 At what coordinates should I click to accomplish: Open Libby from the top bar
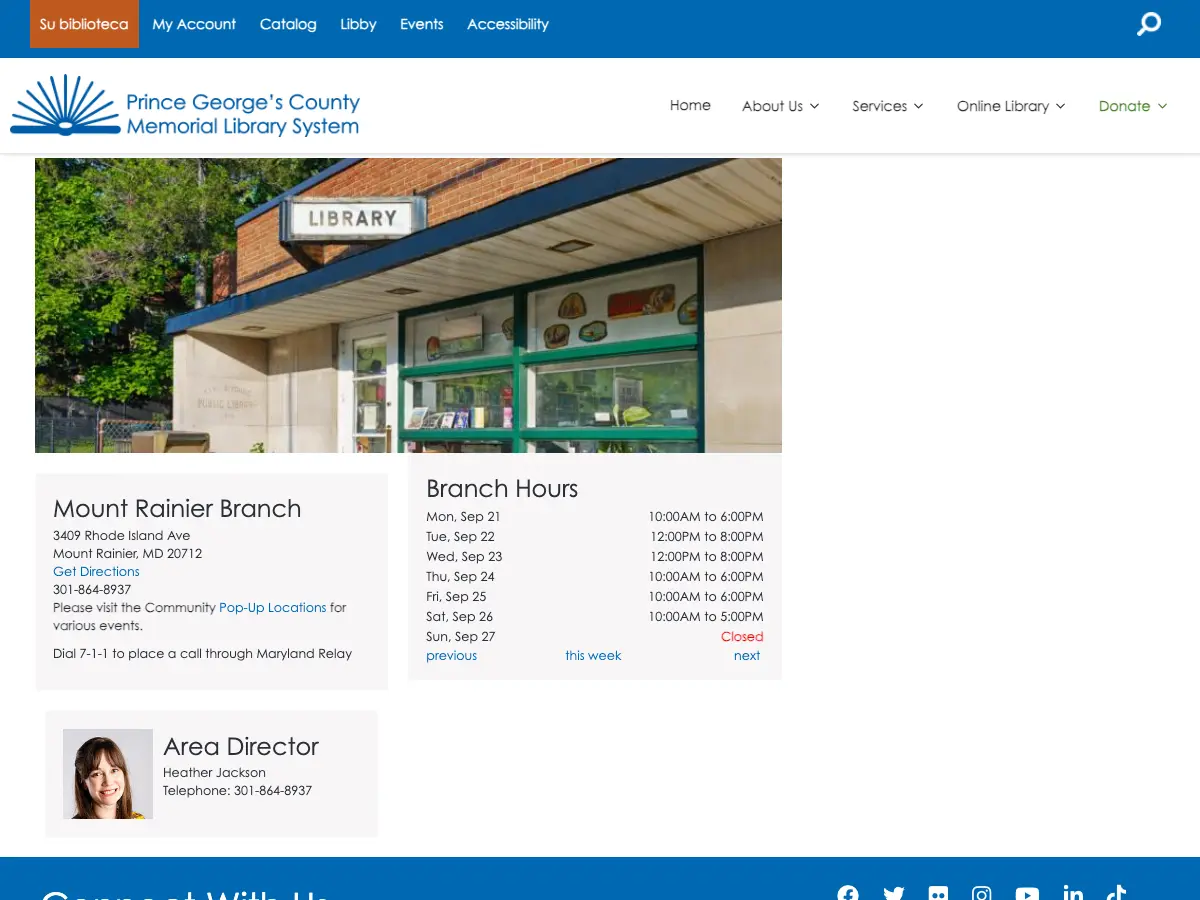(x=358, y=24)
